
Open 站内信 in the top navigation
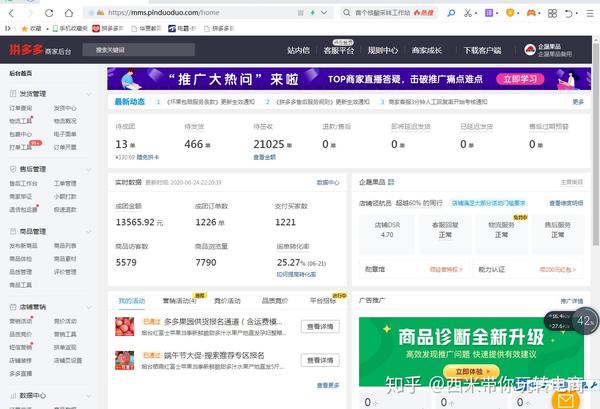(x=298, y=50)
